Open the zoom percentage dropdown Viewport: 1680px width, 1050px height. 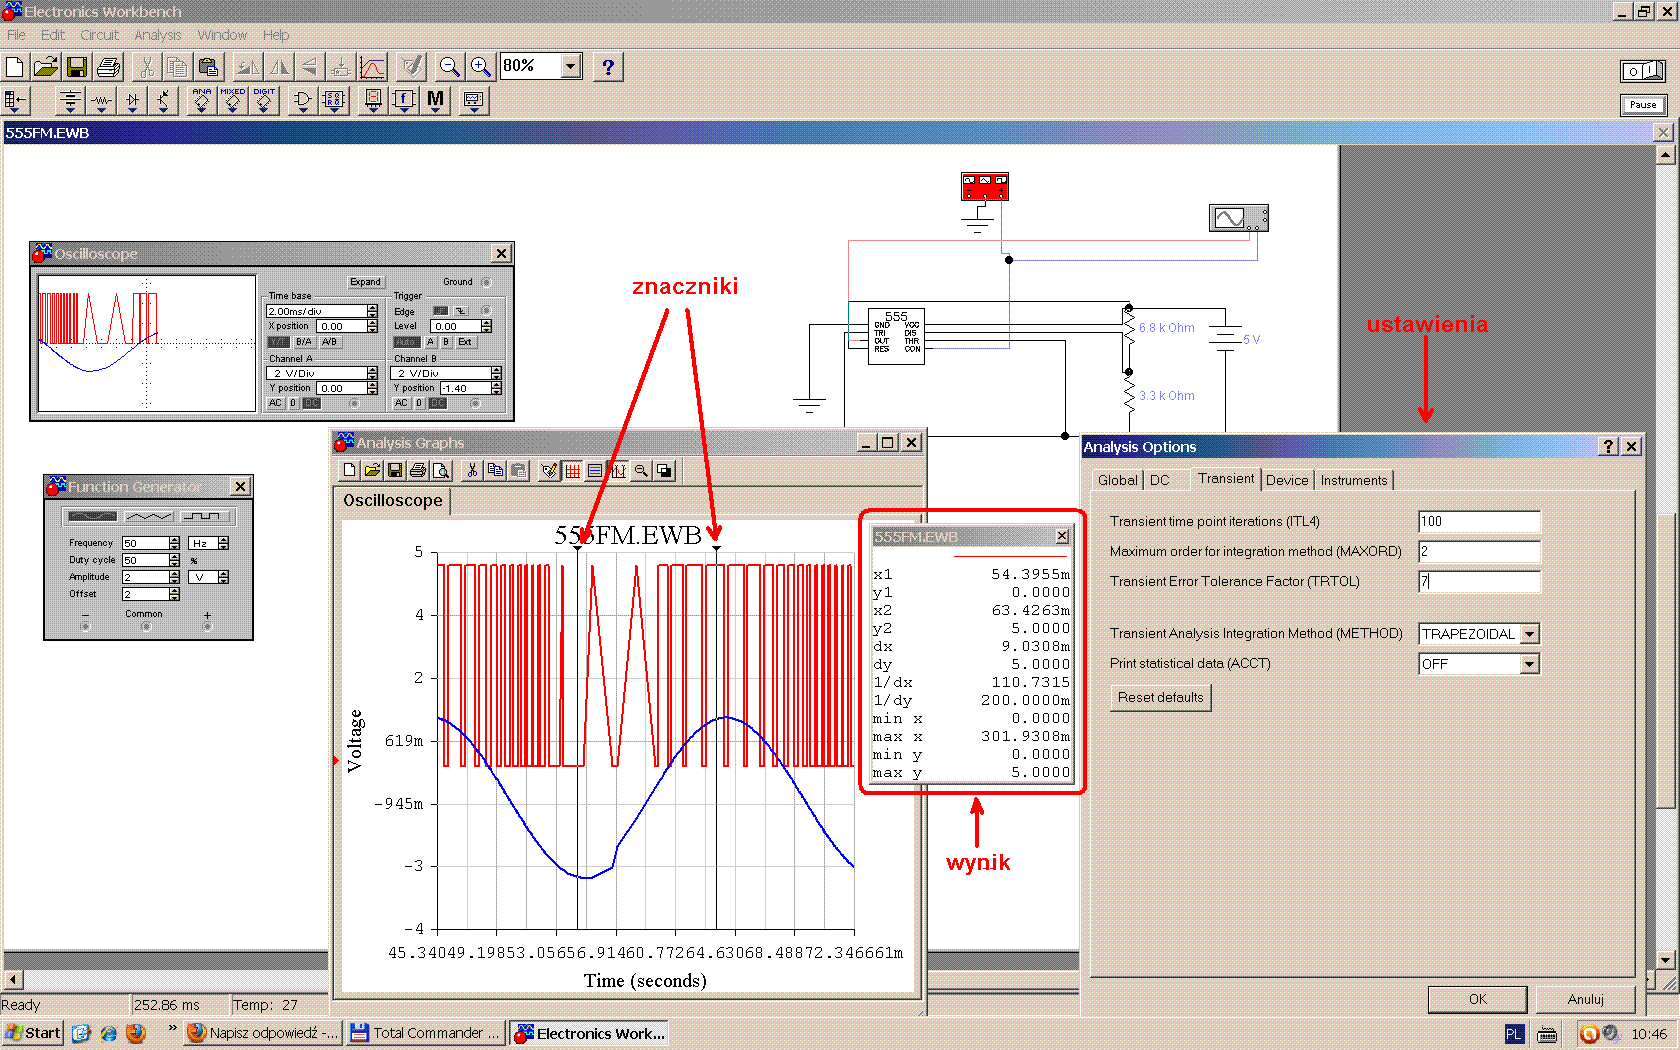(571, 66)
